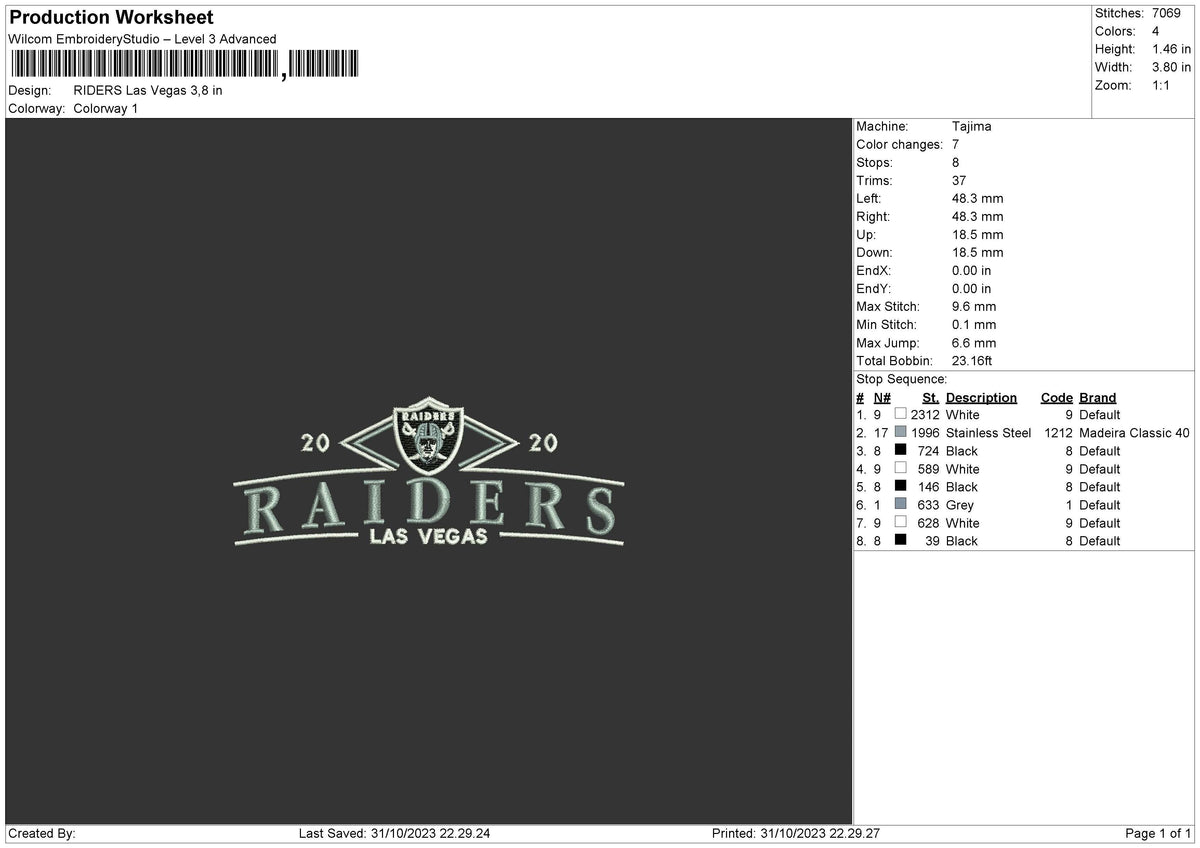Click the 'Printed: 31/10/2023 22.29.27' footer text
This screenshot has height=848, width=1200.
(x=796, y=833)
